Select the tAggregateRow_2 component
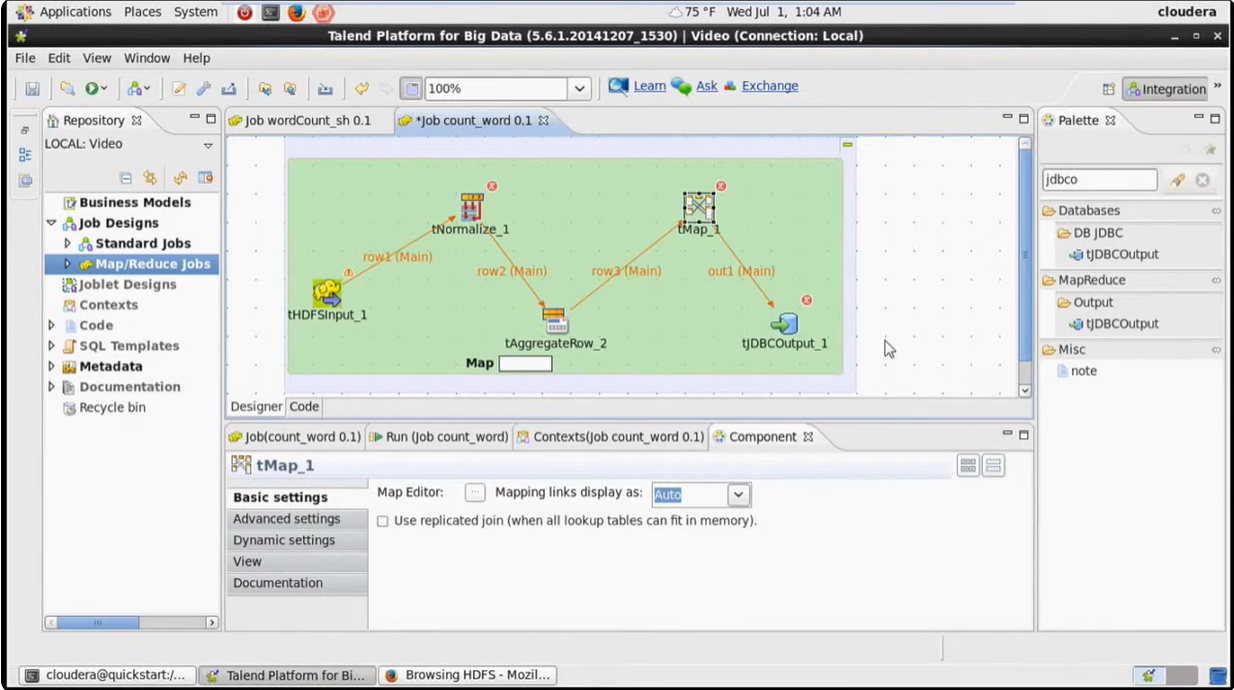Screen dimensions: 1234x690 pos(555,321)
